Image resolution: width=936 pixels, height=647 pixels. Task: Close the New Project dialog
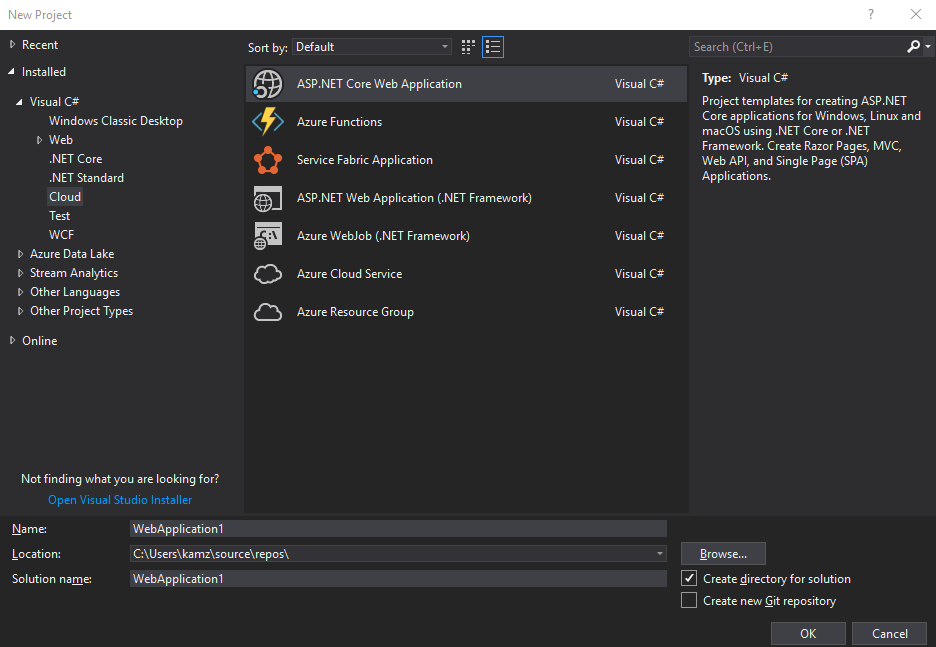click(916, 14)
